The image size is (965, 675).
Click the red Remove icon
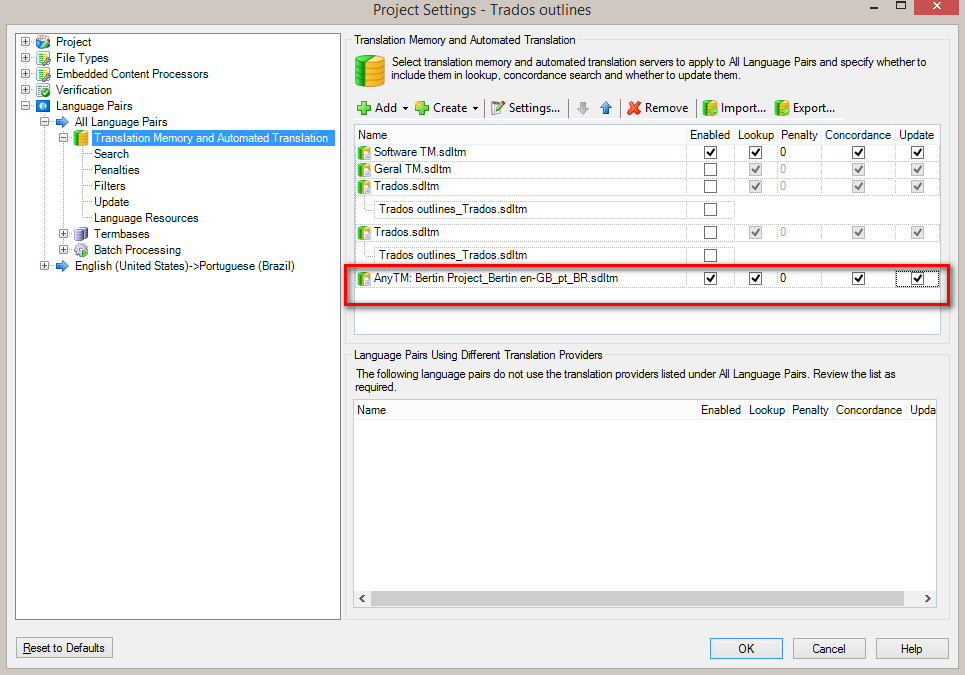click(x=634, y=108)
